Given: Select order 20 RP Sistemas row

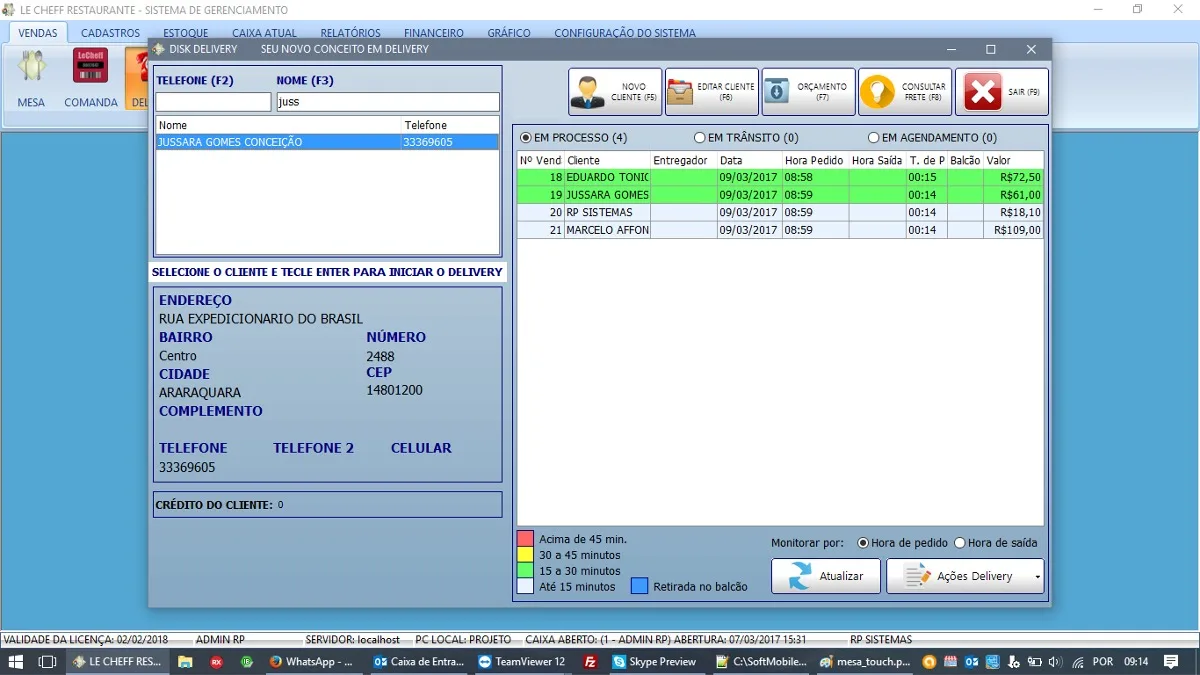Looking at the screenshot, I should (x=780, y=212).
